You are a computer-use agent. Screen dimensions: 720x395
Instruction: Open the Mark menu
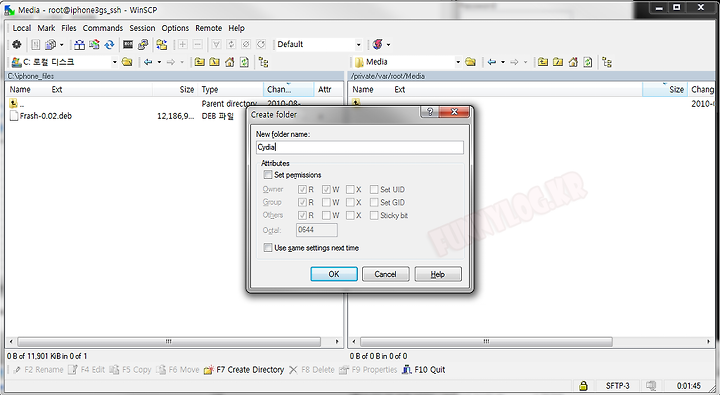[x=46, y=28]
